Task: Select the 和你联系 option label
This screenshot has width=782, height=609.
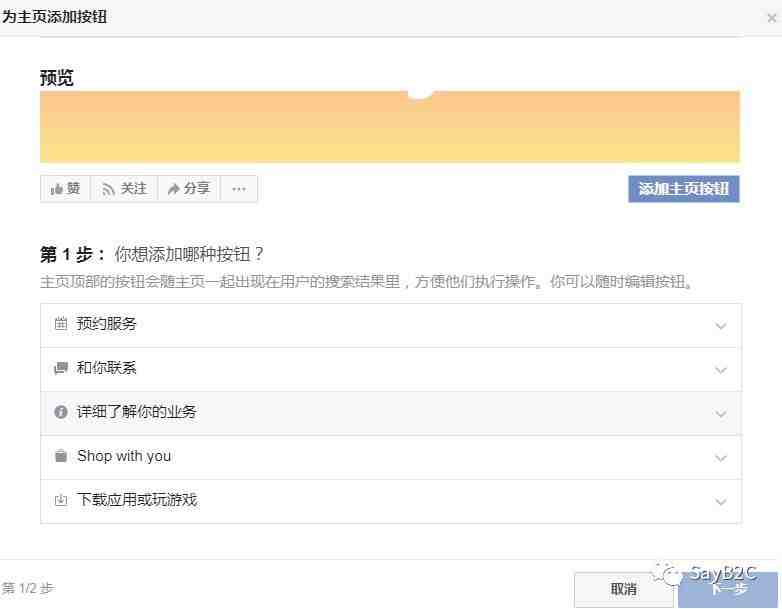Action: pyautogui.click(x=106, y=368)
